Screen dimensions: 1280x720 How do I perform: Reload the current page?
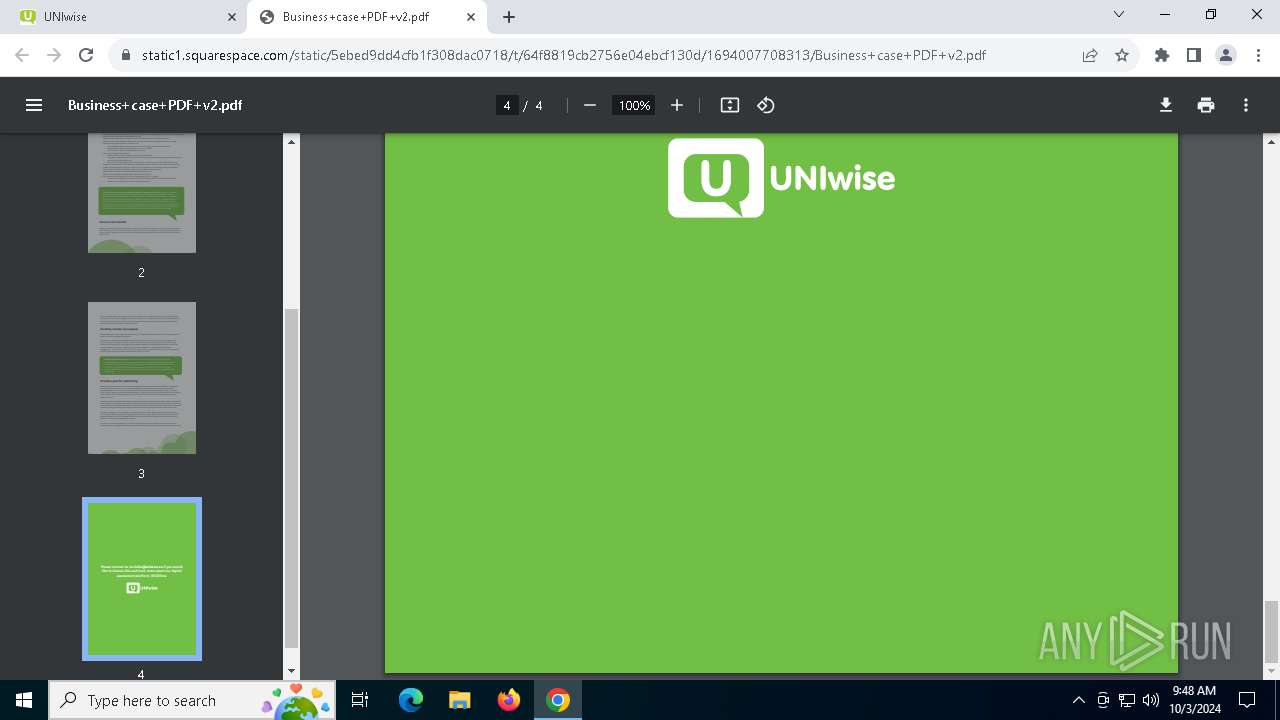(x=86, y=55)
